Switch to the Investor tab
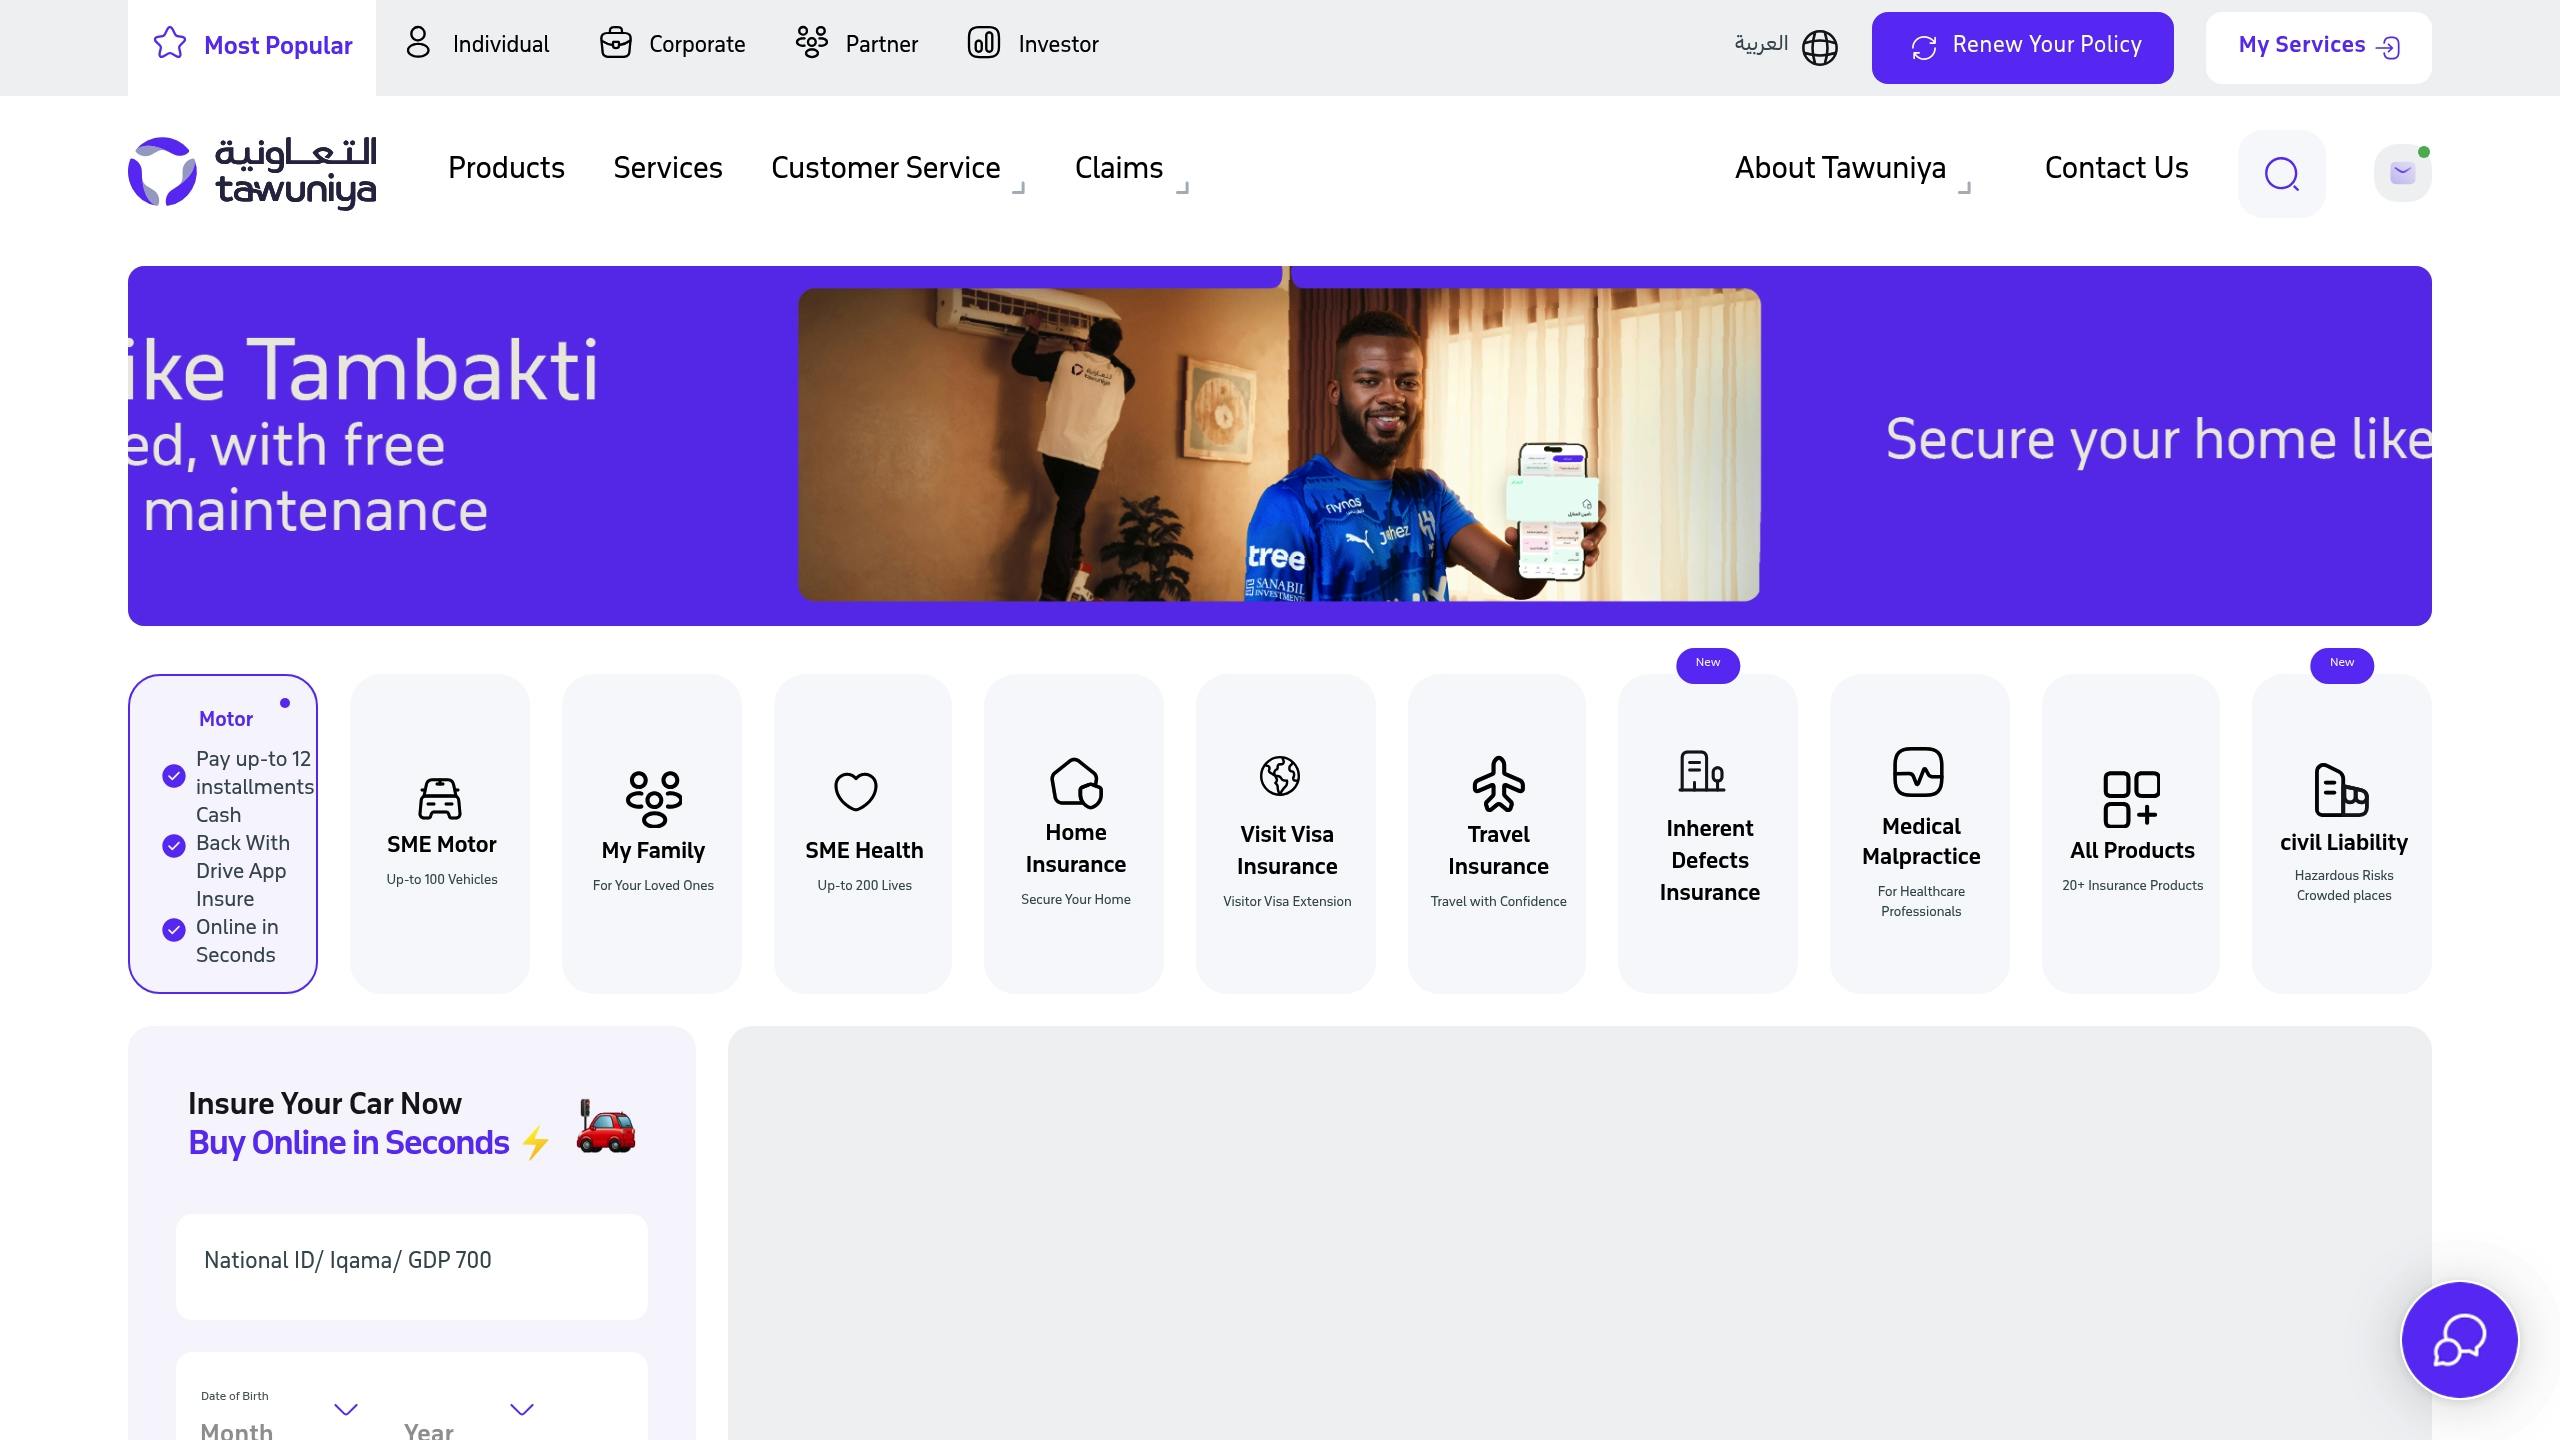Screen dimensions: 2560x1440 (x=1033, y=44)
